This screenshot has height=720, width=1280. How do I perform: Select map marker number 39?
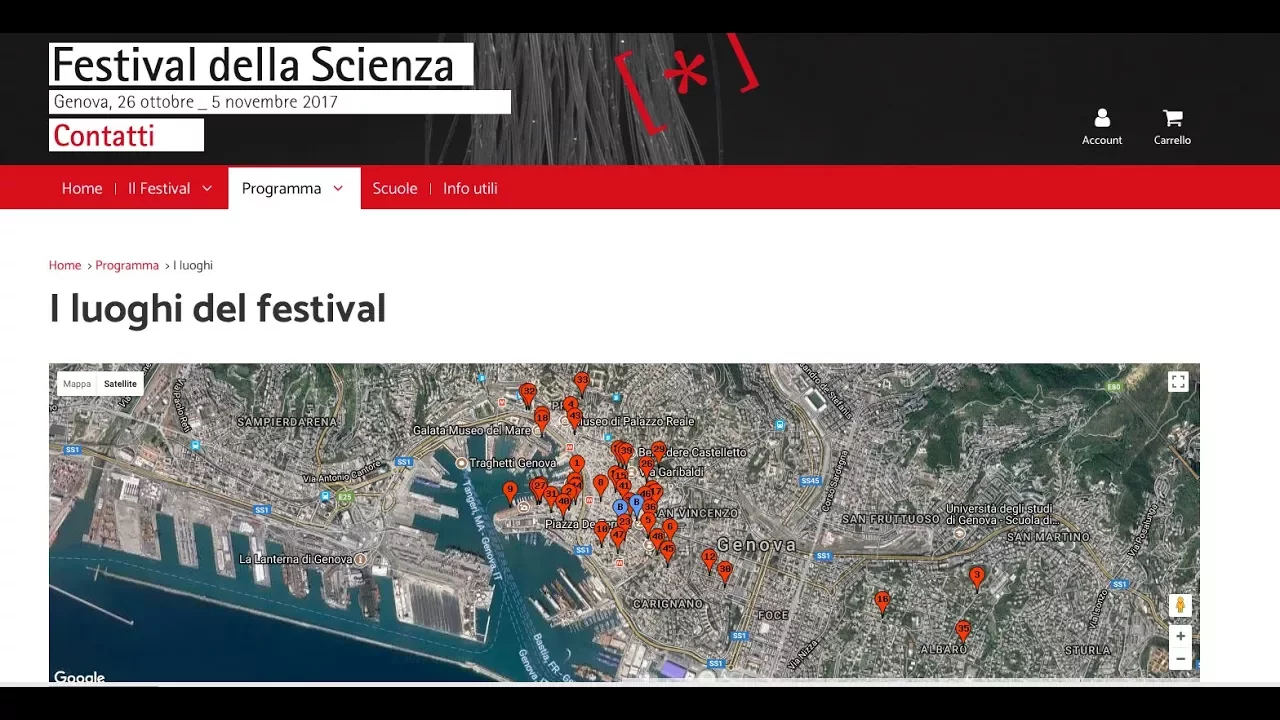[626, 454]
